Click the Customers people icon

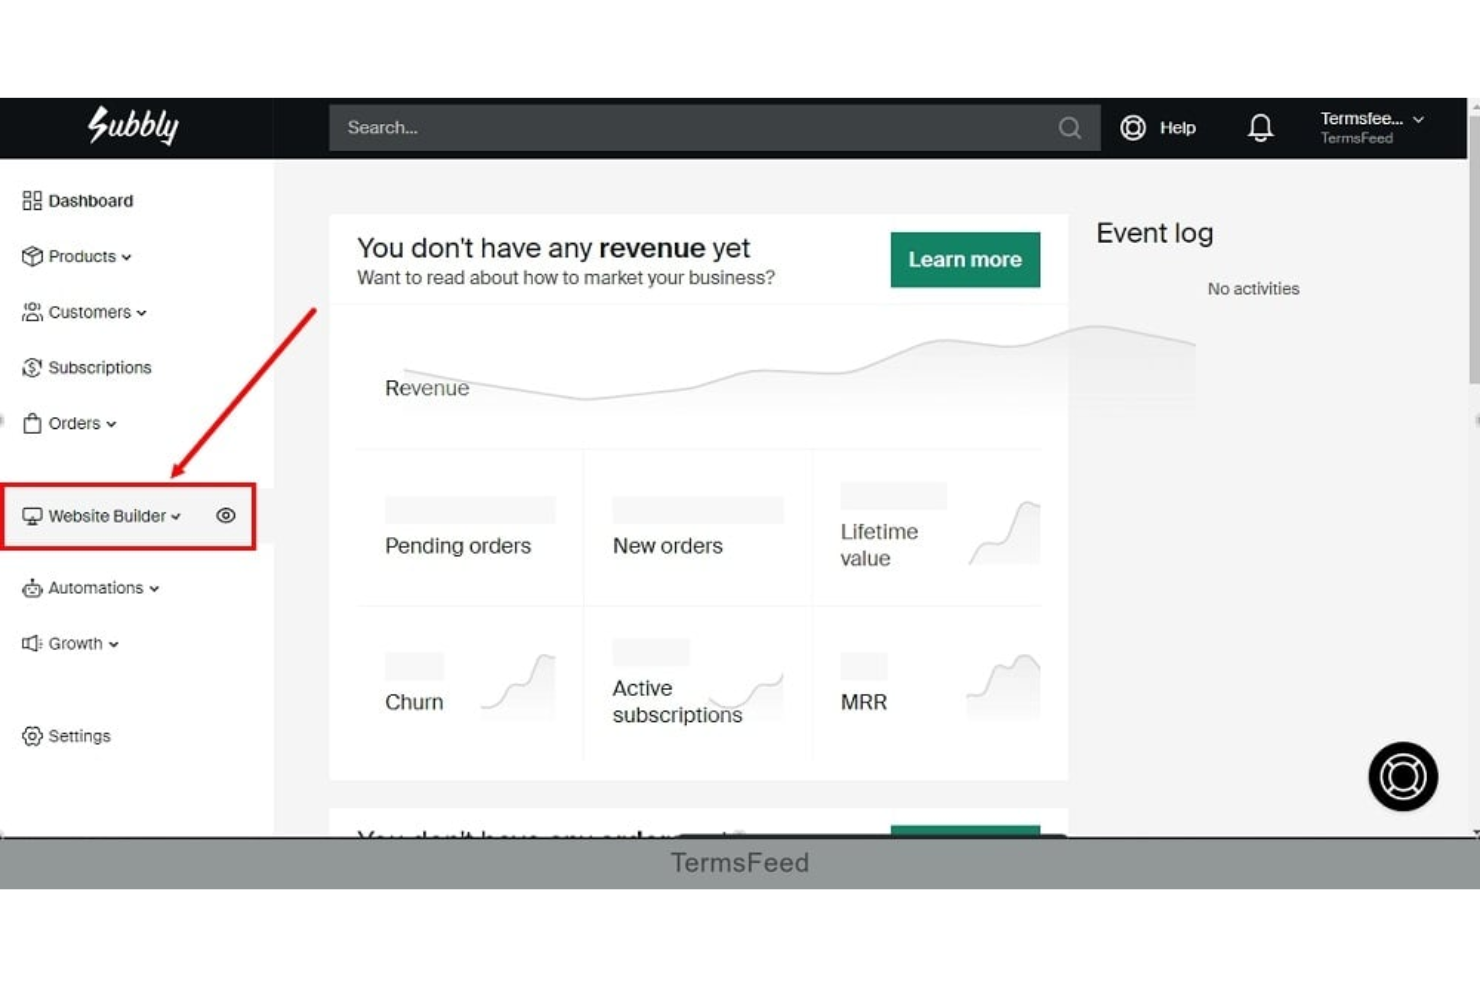pos(31,312)
